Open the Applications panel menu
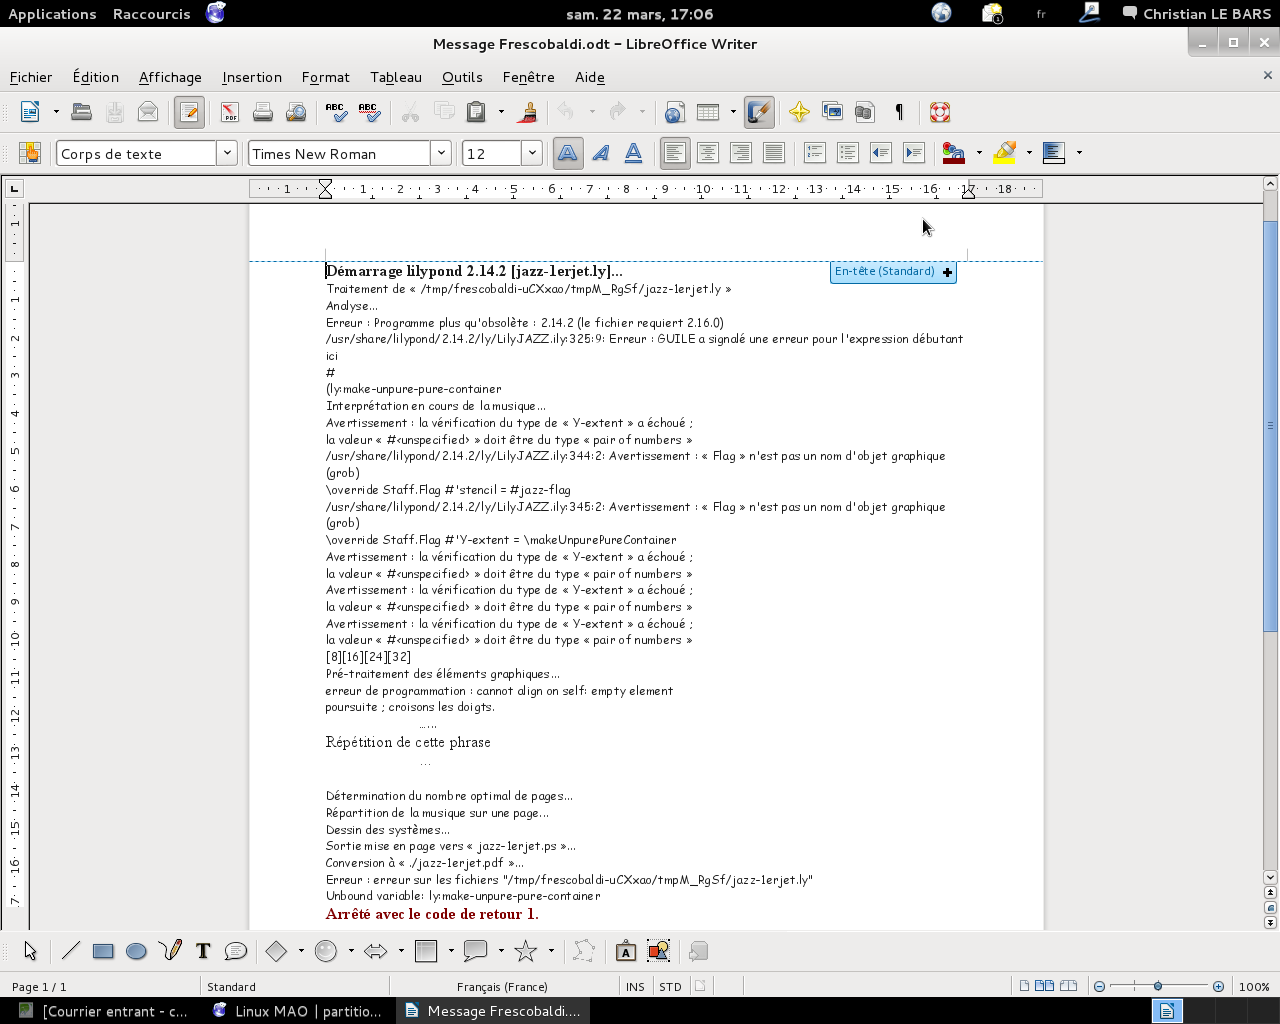Viewport: 1280px width, 1024px height. coord(52,14)
